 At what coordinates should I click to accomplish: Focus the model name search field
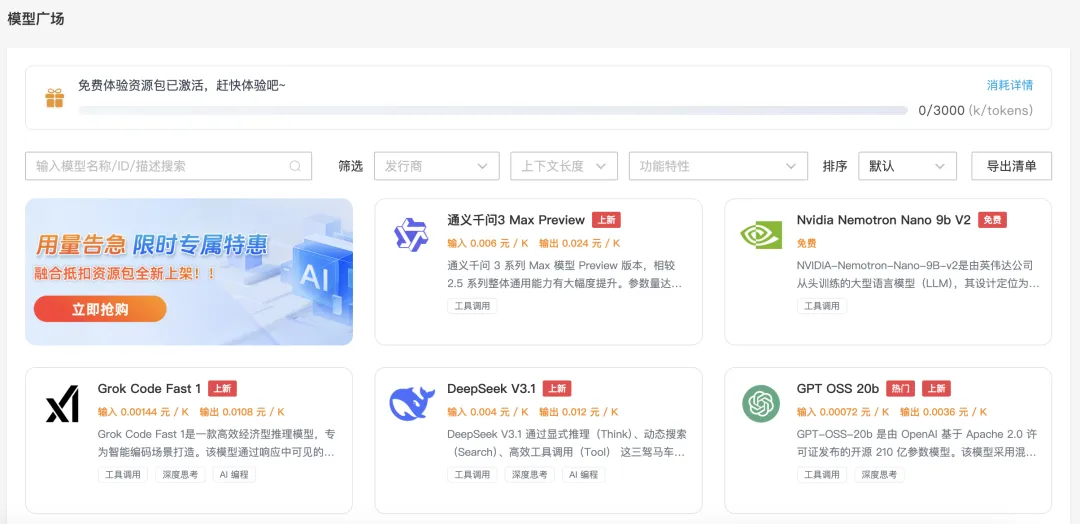point(160,166)
